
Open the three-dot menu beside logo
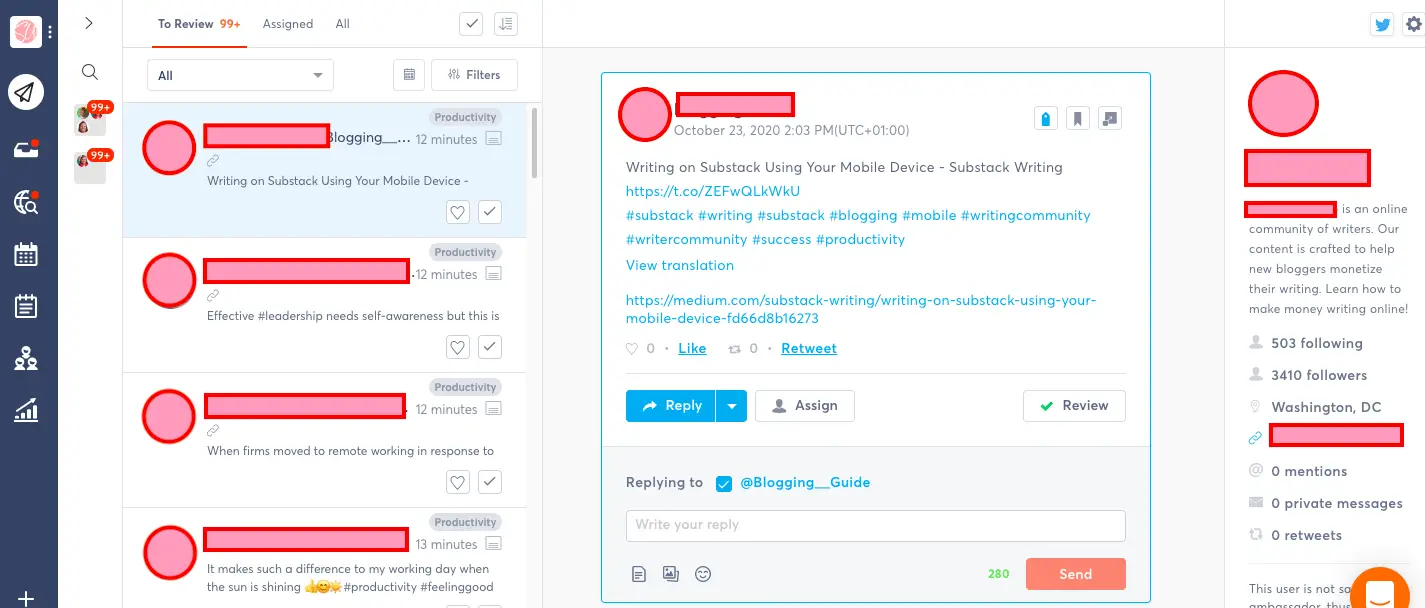click(50, 32)
